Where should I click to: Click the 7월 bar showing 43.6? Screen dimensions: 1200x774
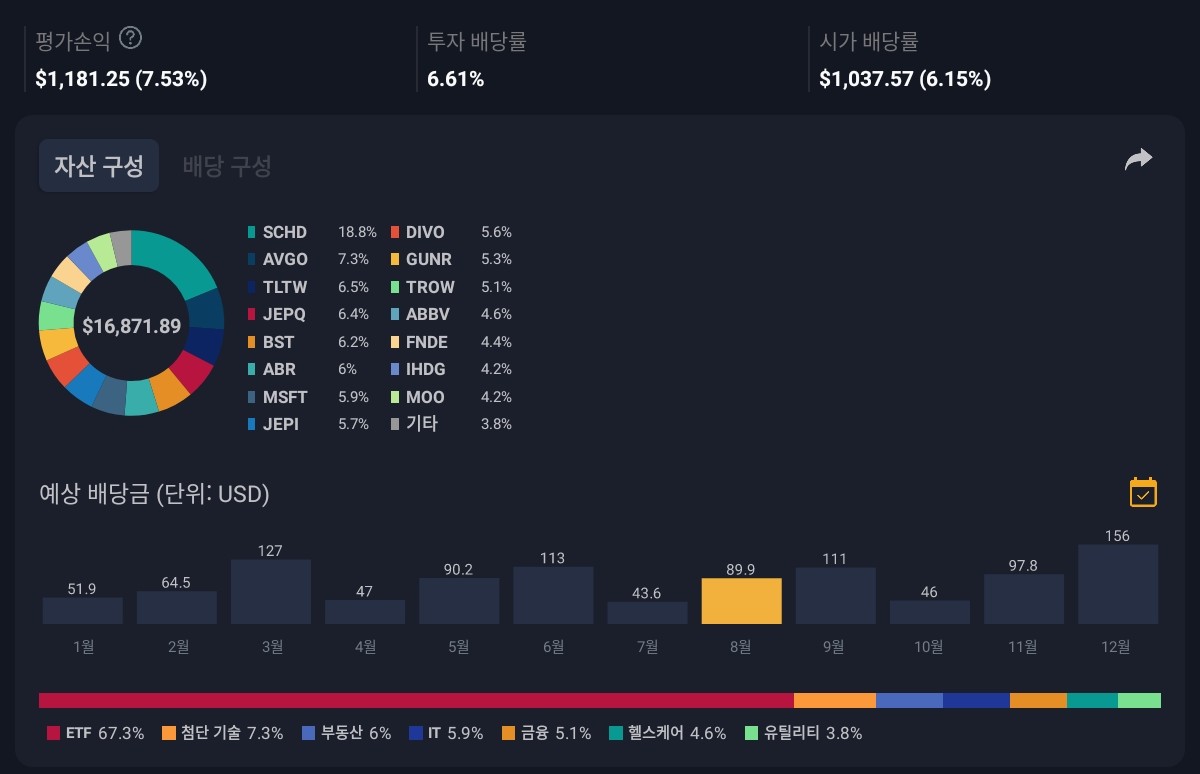(647, 613)
